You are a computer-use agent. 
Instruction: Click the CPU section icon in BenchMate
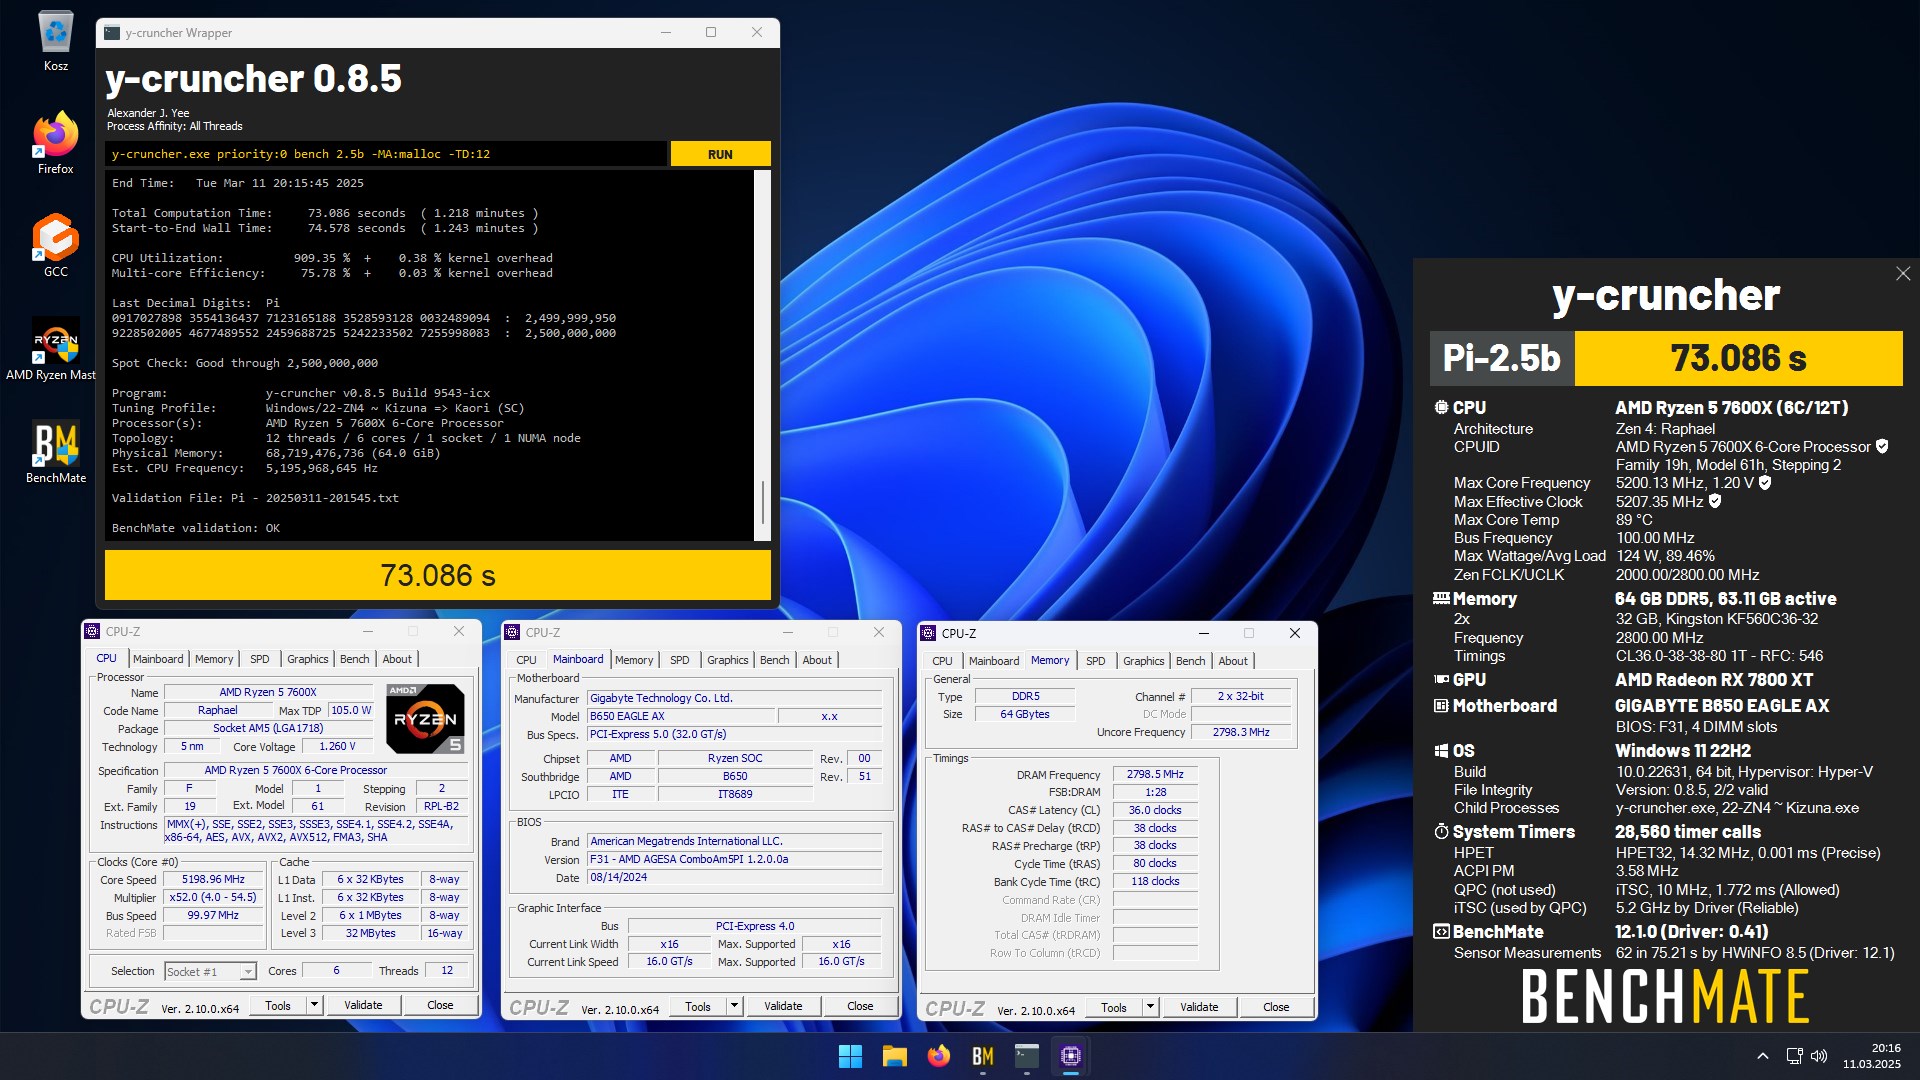pos(1441,408)
